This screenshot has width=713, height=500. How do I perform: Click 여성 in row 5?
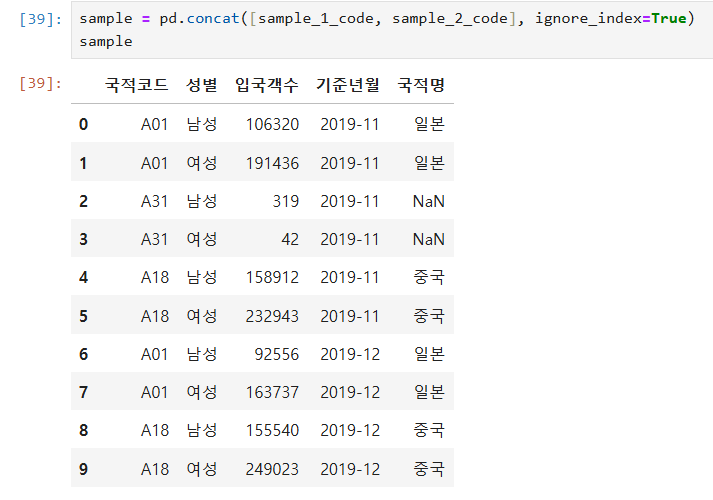click(201, 316)
